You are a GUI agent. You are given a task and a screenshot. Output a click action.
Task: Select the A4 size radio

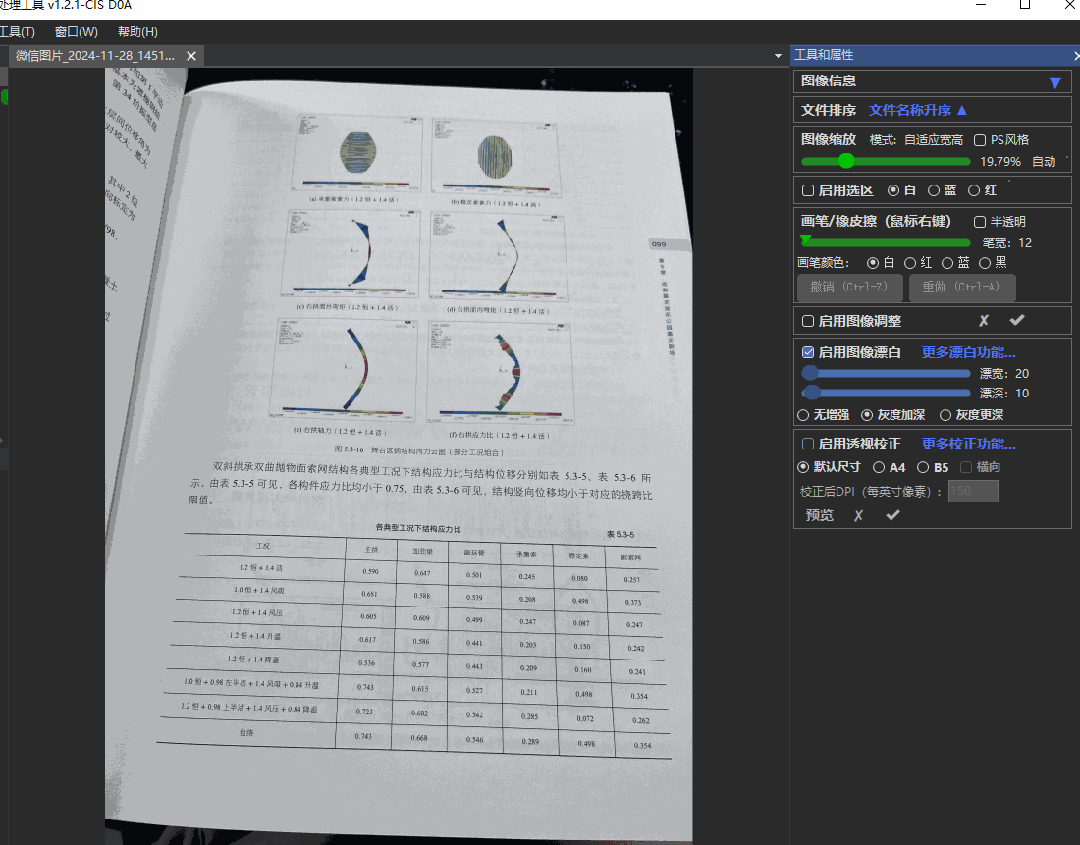(879, 467)
